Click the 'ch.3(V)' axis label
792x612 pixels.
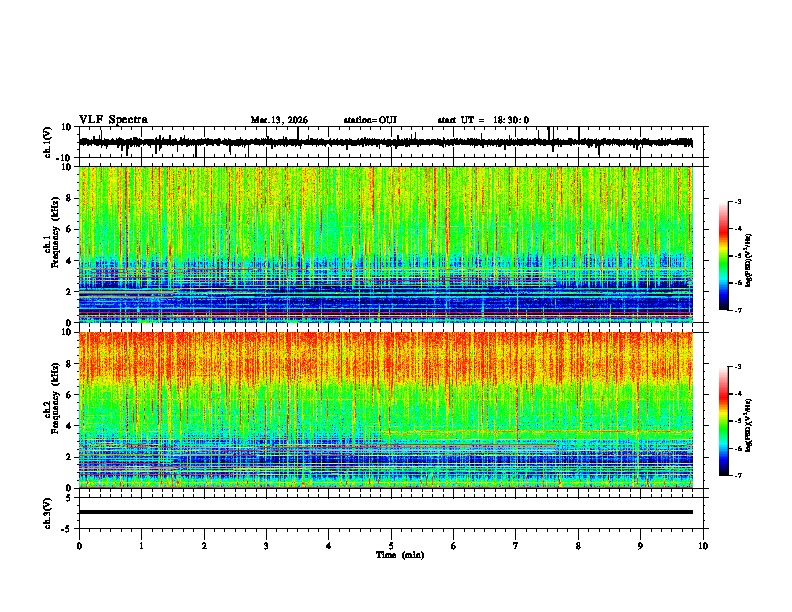click(48, 513)
